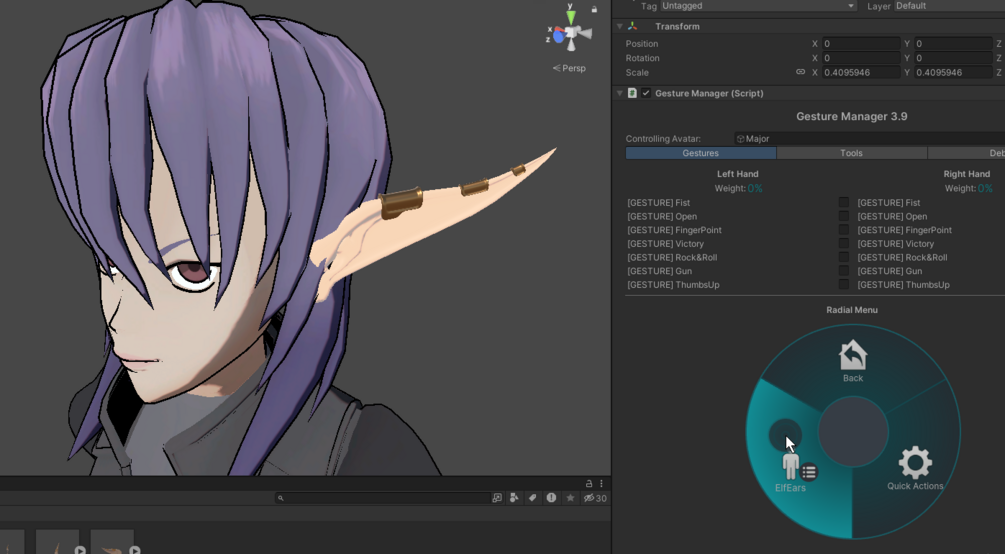Click the Scale X field showing 0.4095946
This screenshot has height=554, width=1005.
[x=861, y=72]
